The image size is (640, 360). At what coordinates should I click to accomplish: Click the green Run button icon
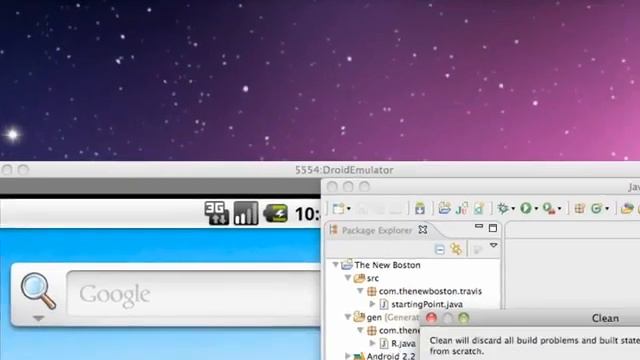[x=526, y=209]
